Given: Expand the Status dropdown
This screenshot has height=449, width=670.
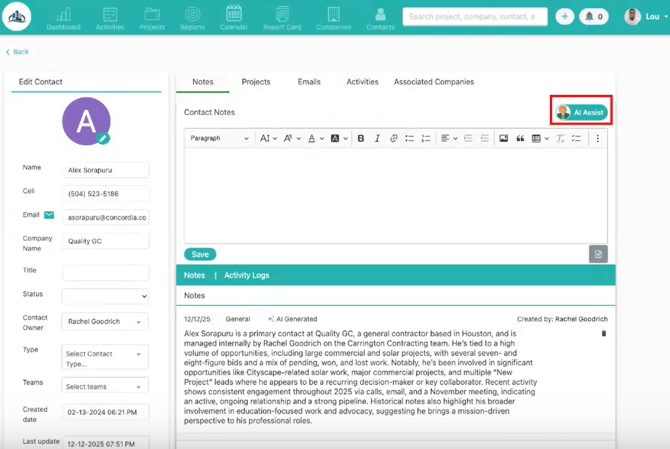Looking at the screenshot, I should tap(105, 296).
